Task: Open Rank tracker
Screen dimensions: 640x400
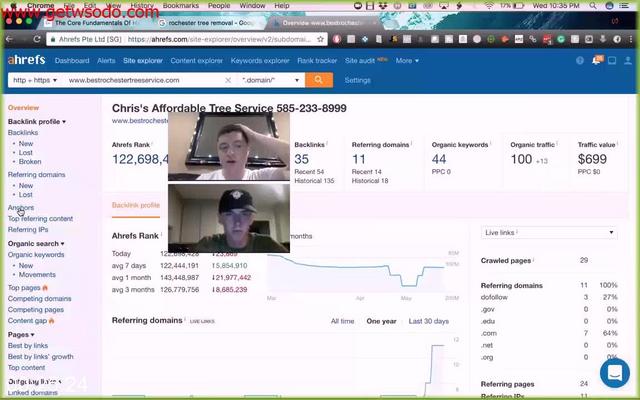Action: [317, 60]
